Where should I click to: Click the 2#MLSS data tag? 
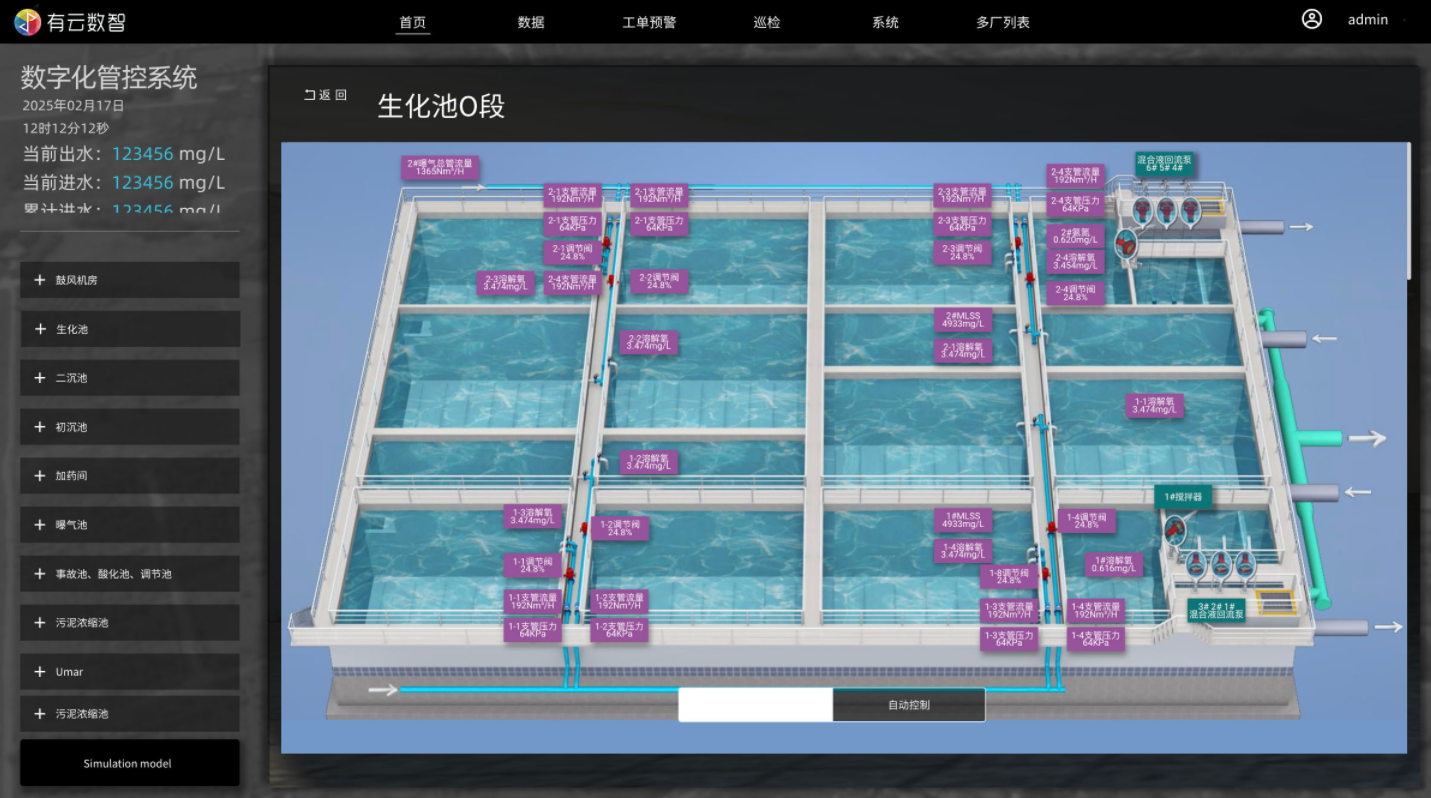(x=963, y=320)
